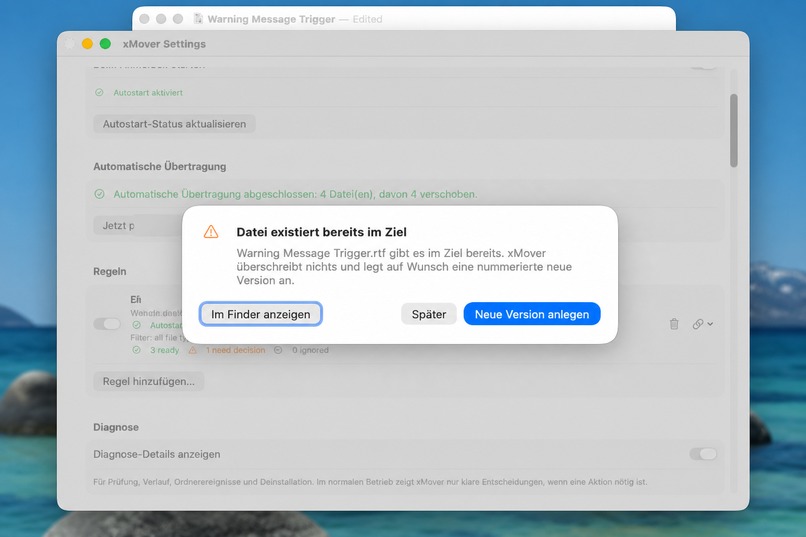Click the '1 need decision' status text
The height and width of the screenshot is (537, 806).
tap(235, 350)
